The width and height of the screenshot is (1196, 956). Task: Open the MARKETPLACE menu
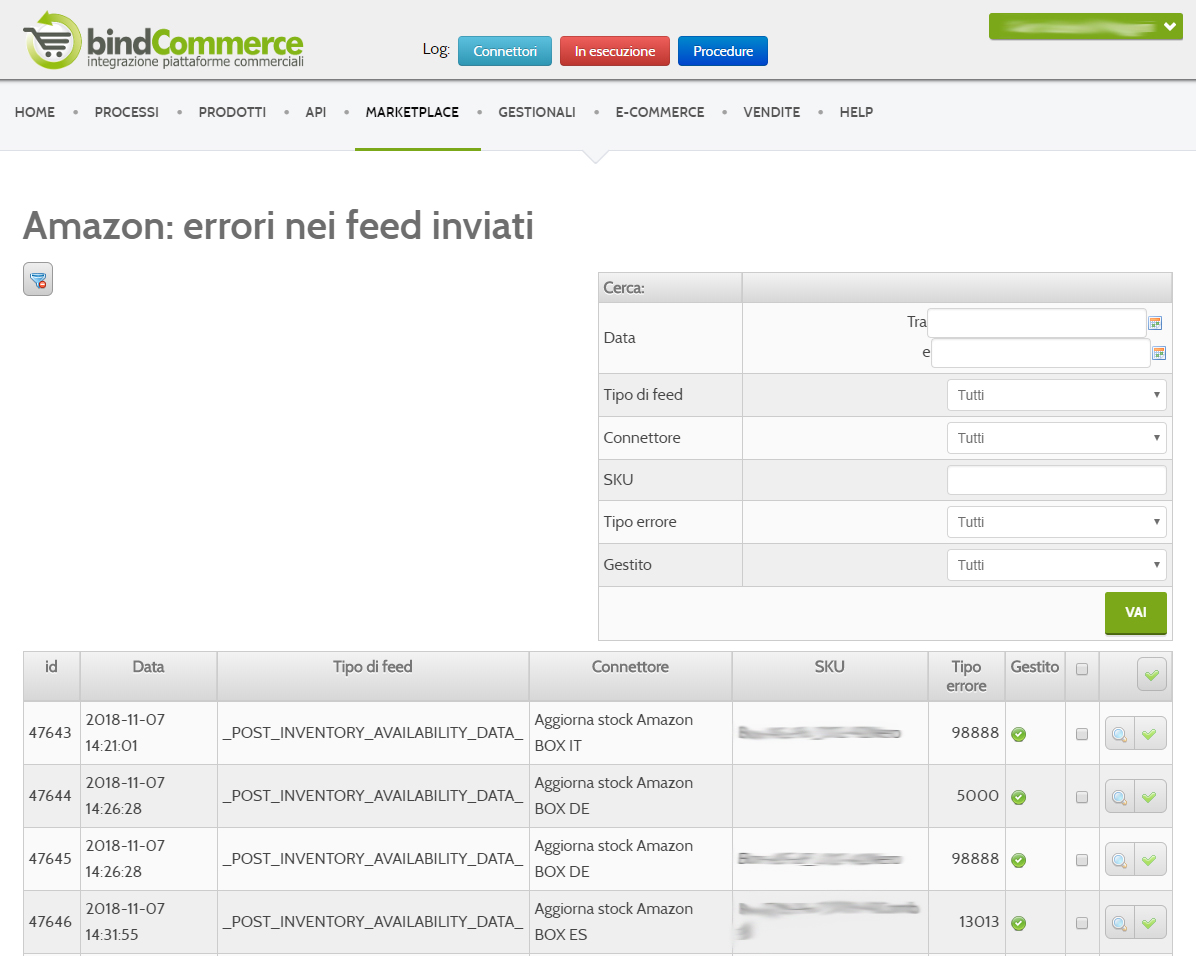click(x=412, y=112)
